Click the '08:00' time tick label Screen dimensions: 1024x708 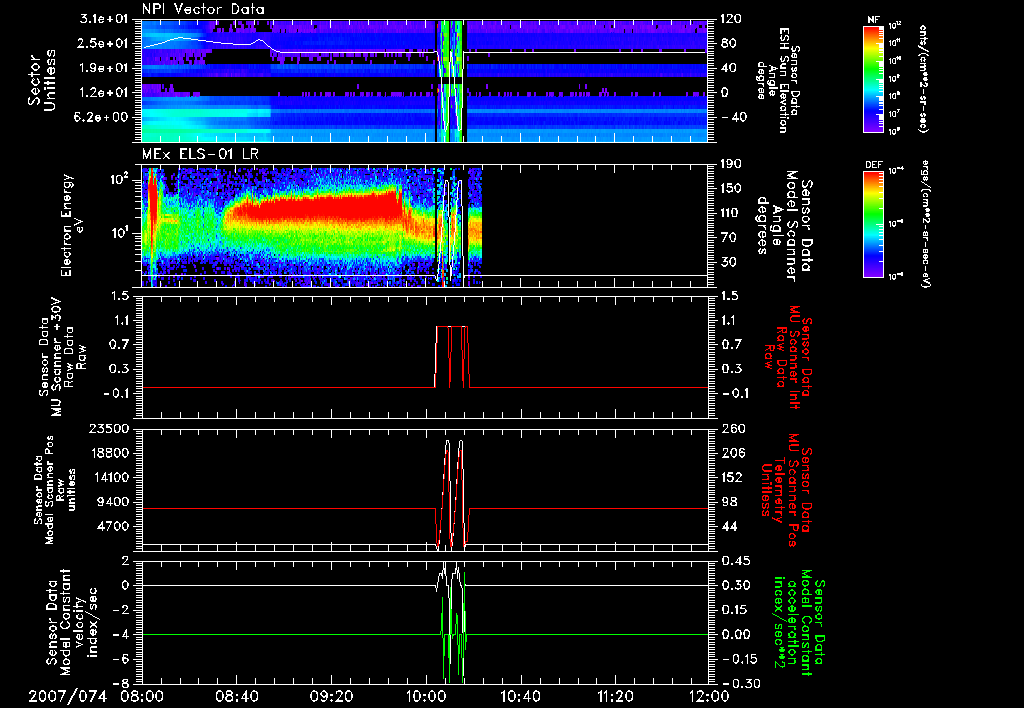click(x=142, y=697)
